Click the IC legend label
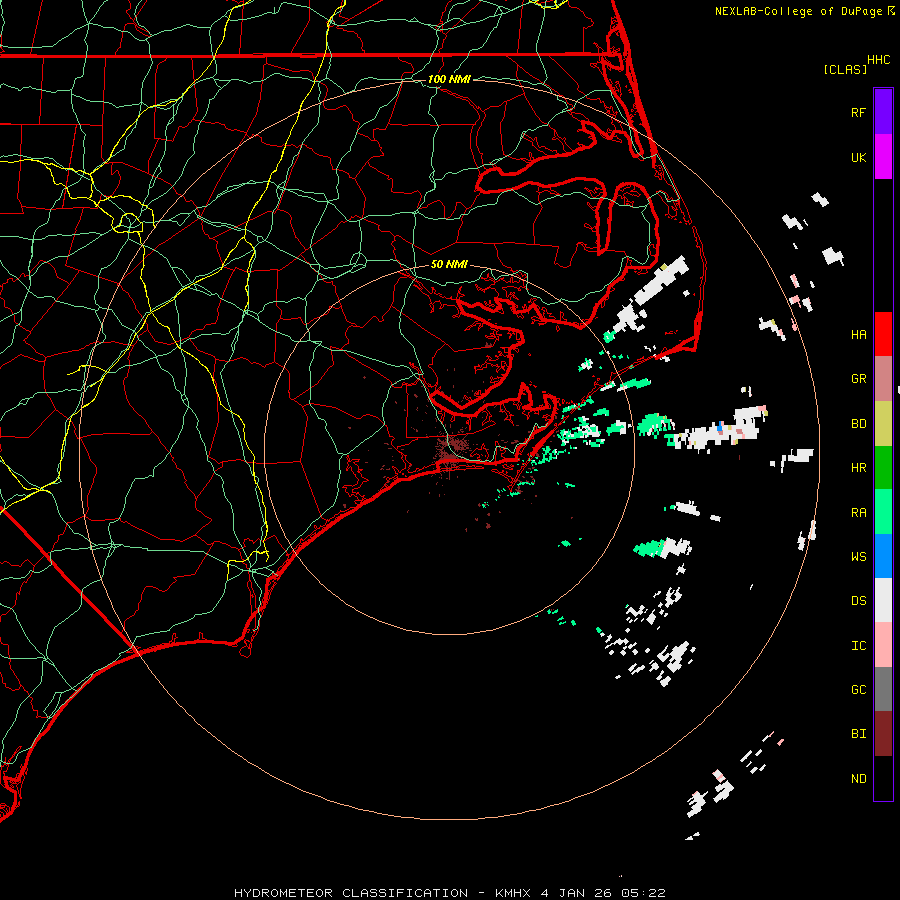Image resolution: width=900 pixels, height=900 pixels. [858, 645]
